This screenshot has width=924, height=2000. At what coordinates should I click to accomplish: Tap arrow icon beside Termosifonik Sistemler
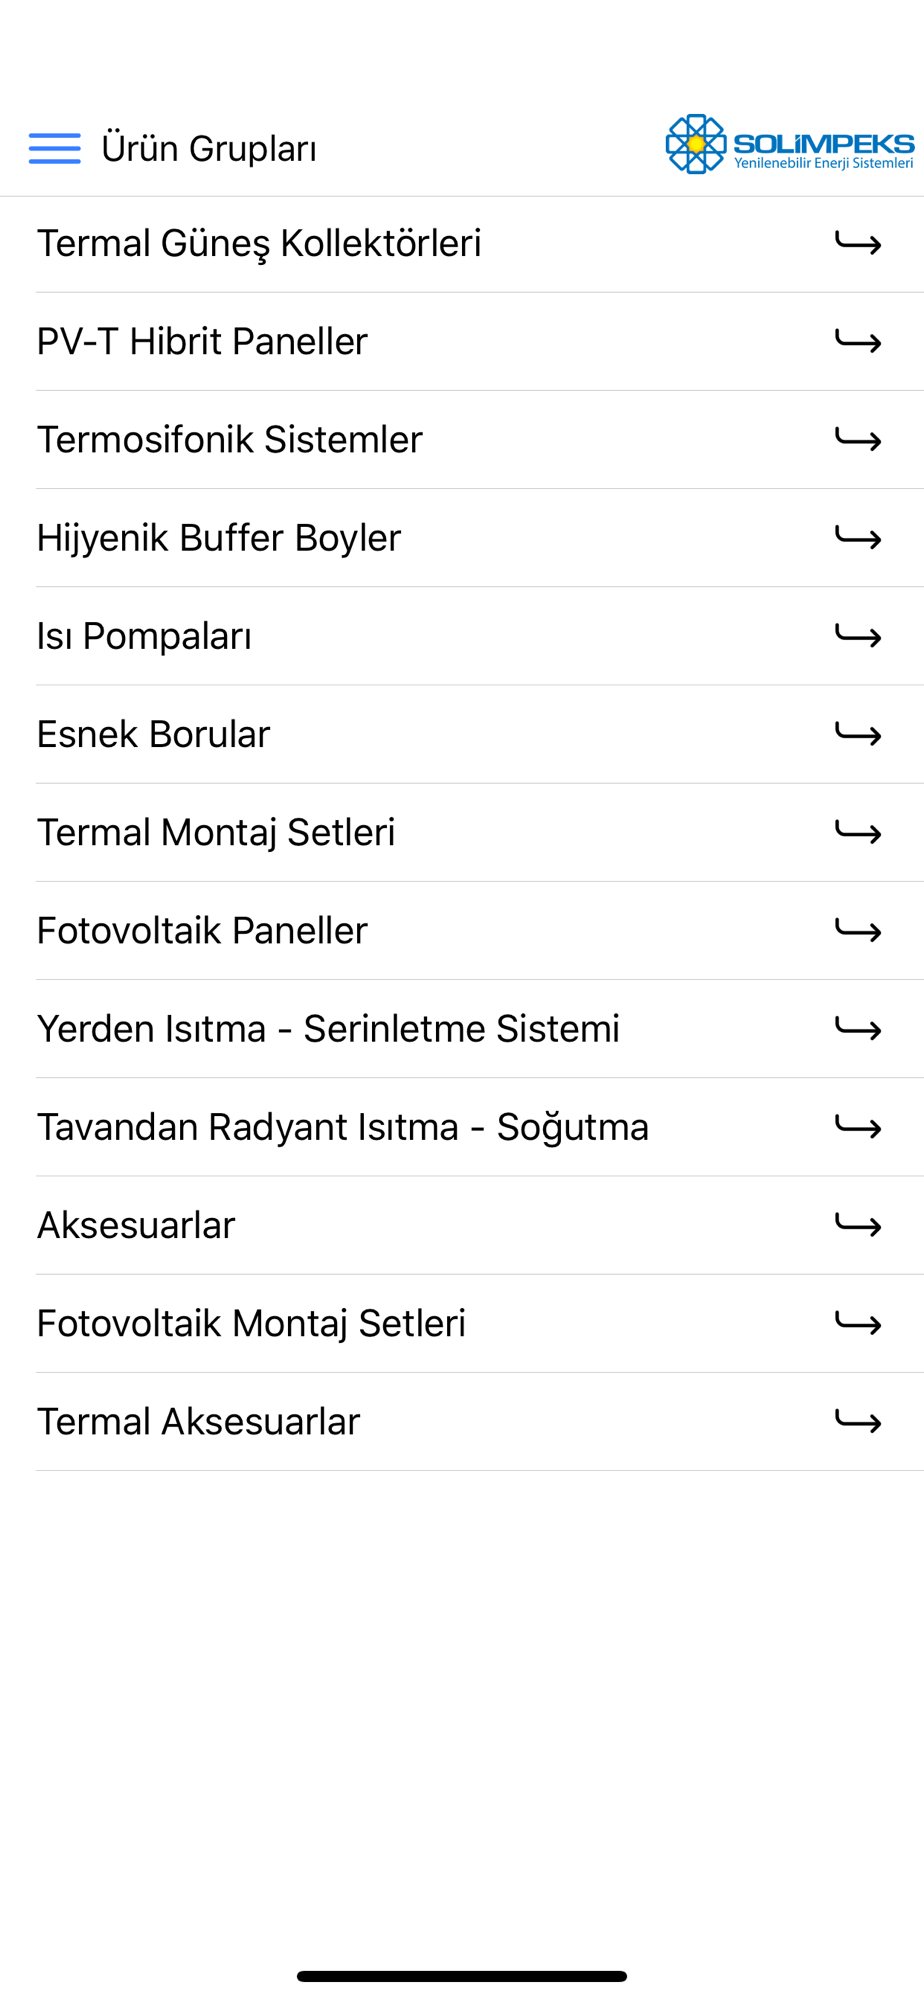point(858,440)
